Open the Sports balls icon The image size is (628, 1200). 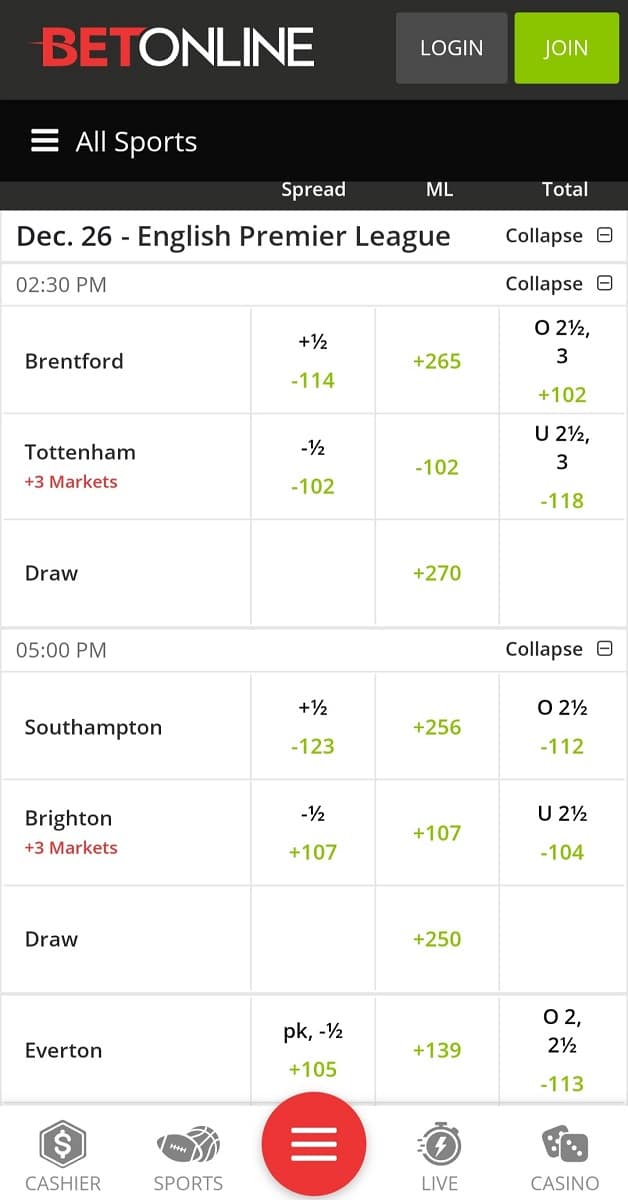pyautogui.click(x=188, y=1145)
